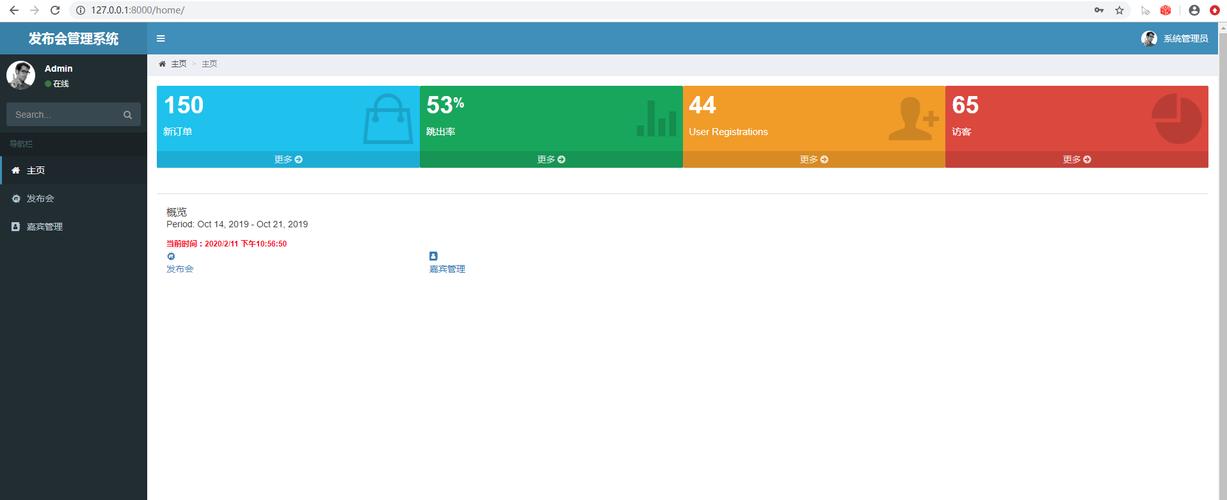This screenshot has height=500, width=1227.
Task: Click the shopping bag icon on blue card
Action: [387, 119]
